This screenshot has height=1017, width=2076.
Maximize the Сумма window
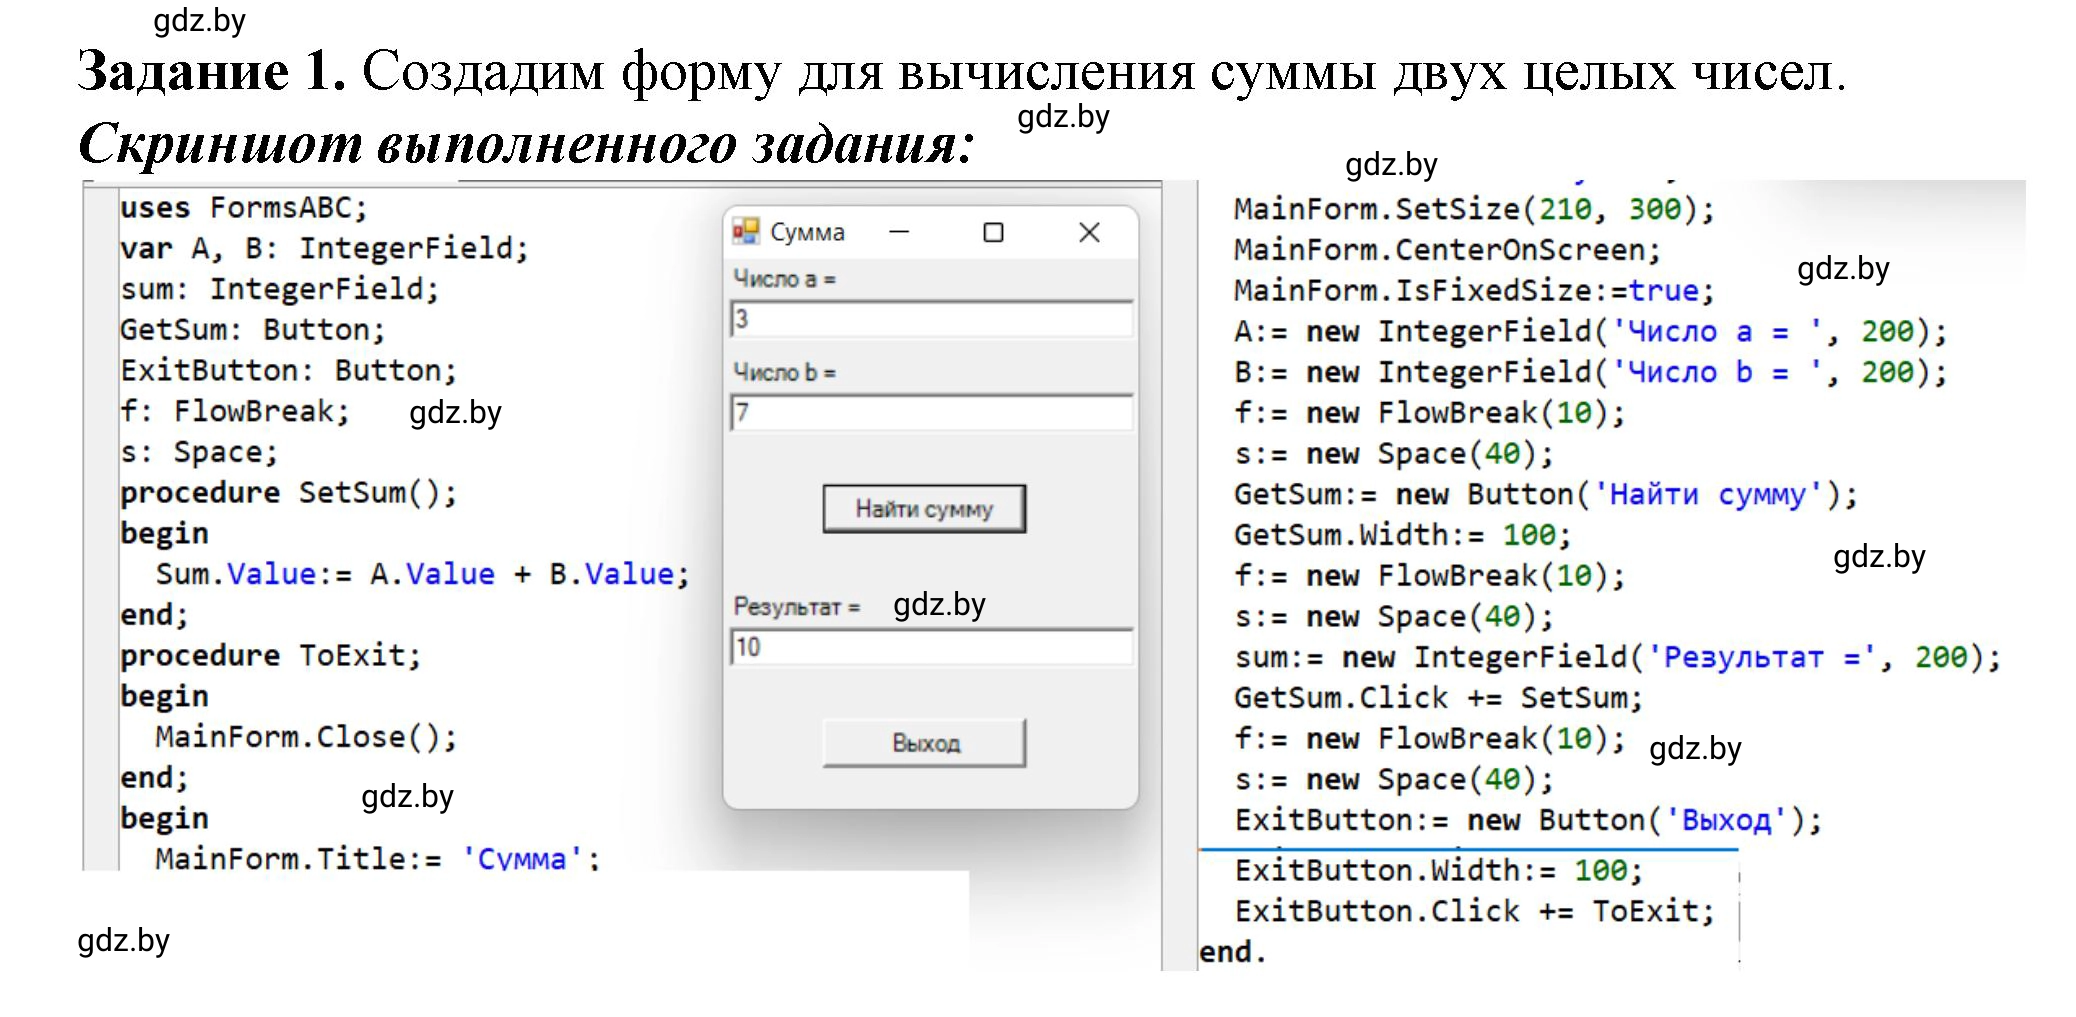coord(993,232)
